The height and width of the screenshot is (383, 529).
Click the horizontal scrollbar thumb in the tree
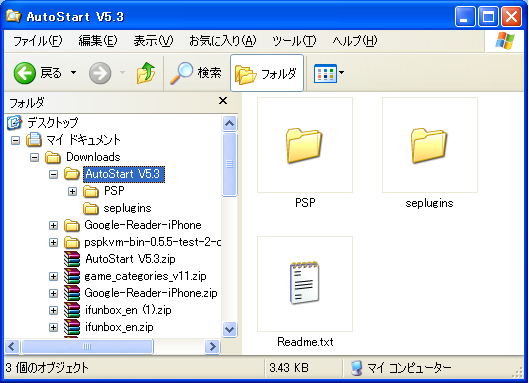coord(87,347)
